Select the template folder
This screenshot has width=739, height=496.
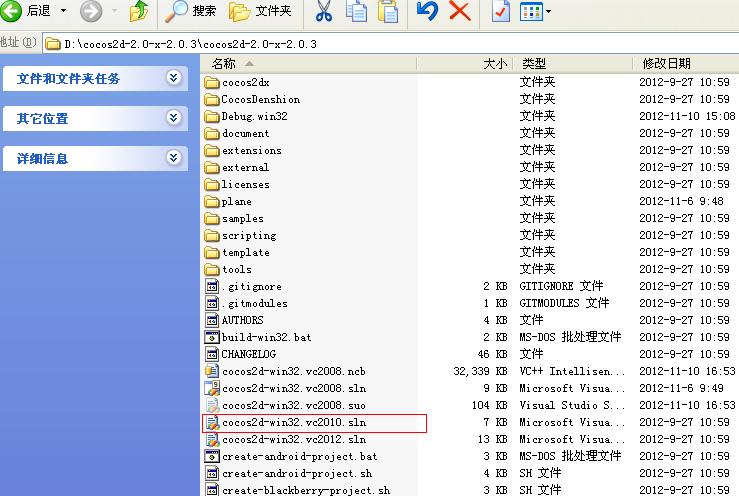237,252
